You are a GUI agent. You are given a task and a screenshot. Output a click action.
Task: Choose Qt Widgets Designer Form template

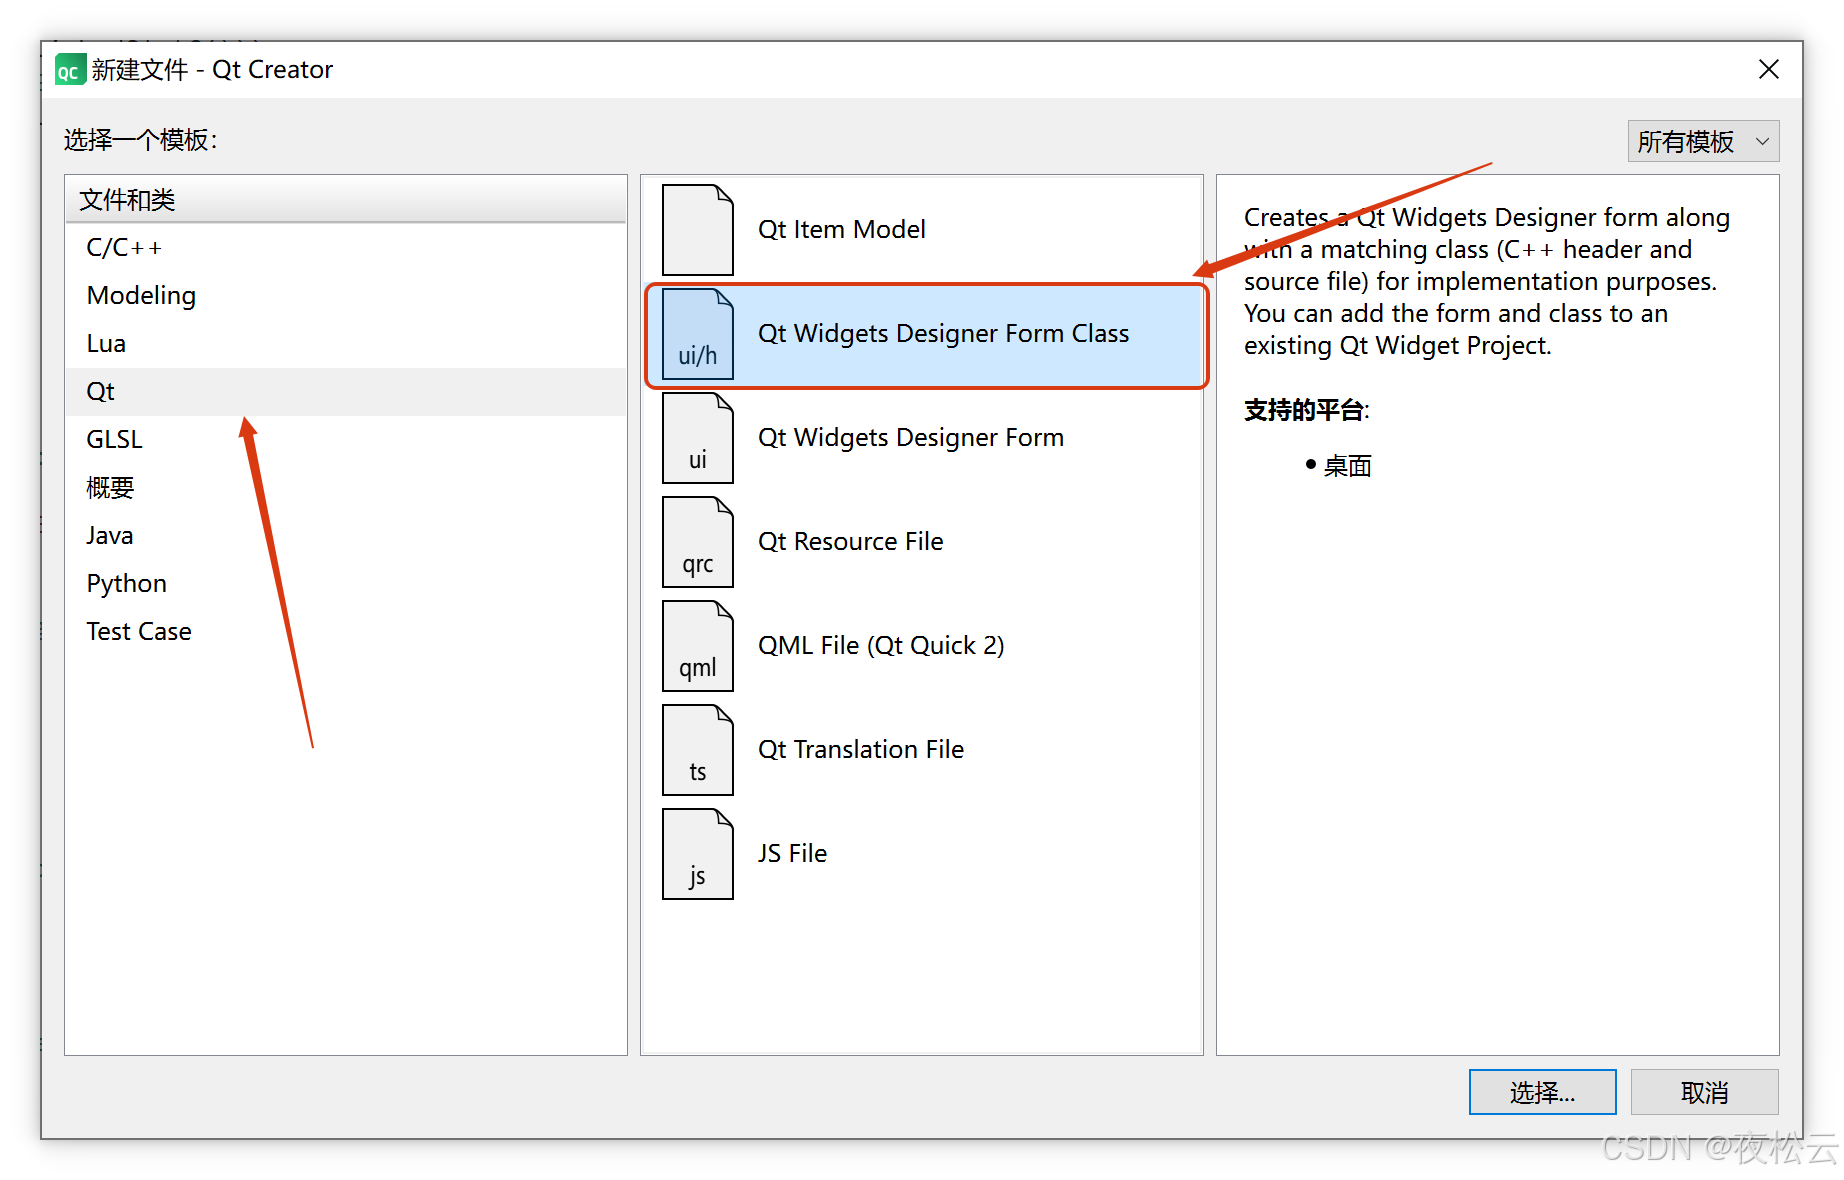(922, 438)
